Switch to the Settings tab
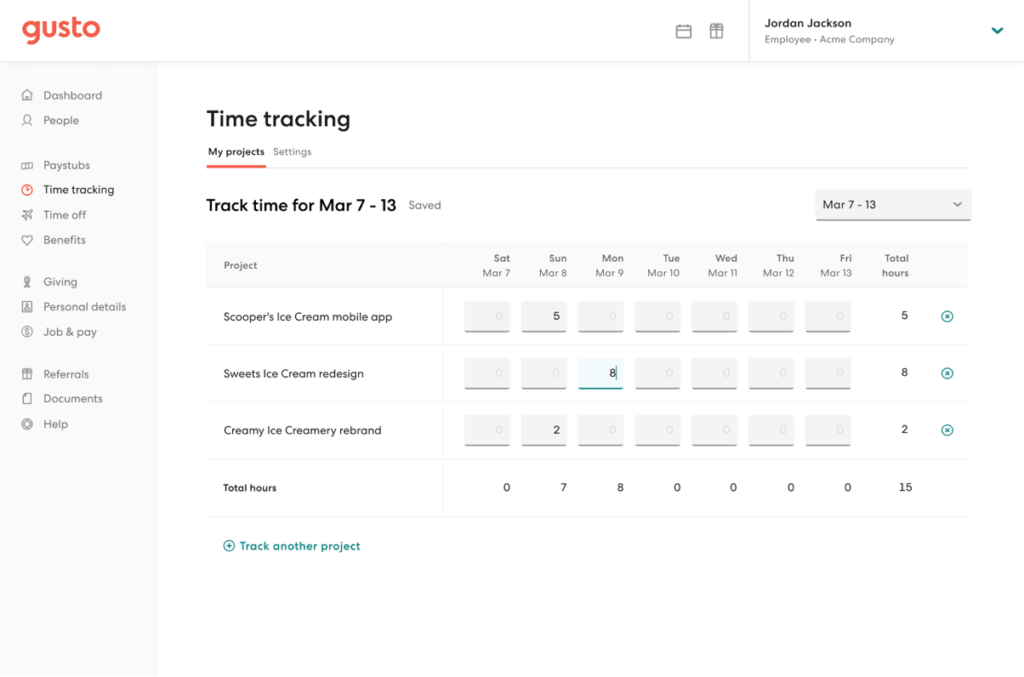The height and width of the screenshot is (677, 1024). (x=292, y=152)
